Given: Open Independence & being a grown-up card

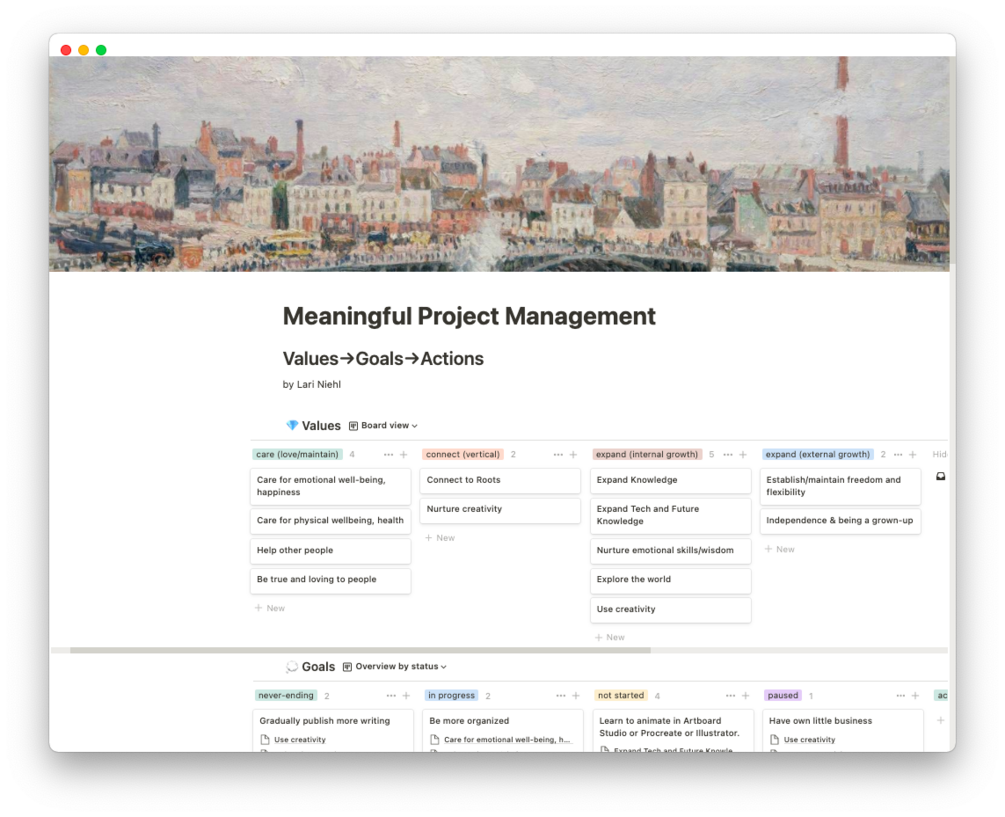Looking at the screenshot, I should 840,520.
